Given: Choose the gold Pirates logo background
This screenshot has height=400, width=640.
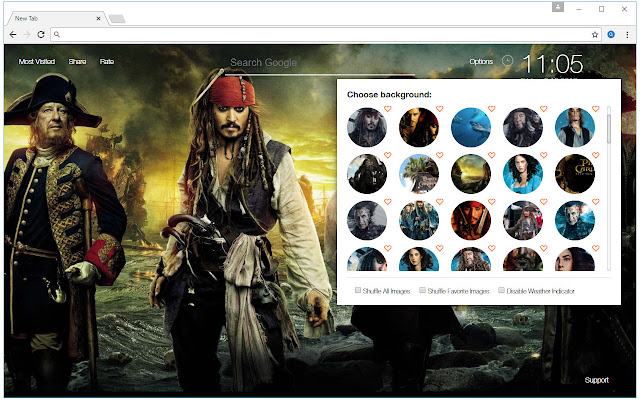Looking at the screenshot, I should click(x=575, y=174).
